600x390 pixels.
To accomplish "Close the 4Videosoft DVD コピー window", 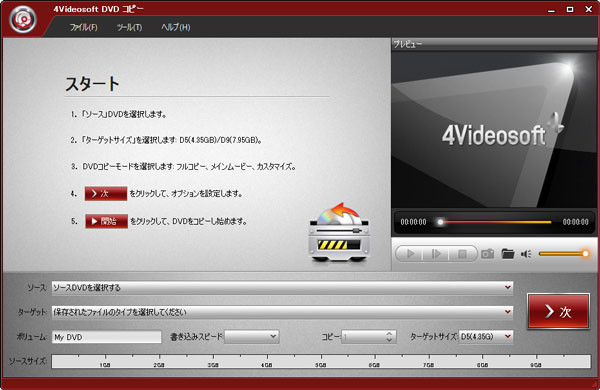I will 589,9.
